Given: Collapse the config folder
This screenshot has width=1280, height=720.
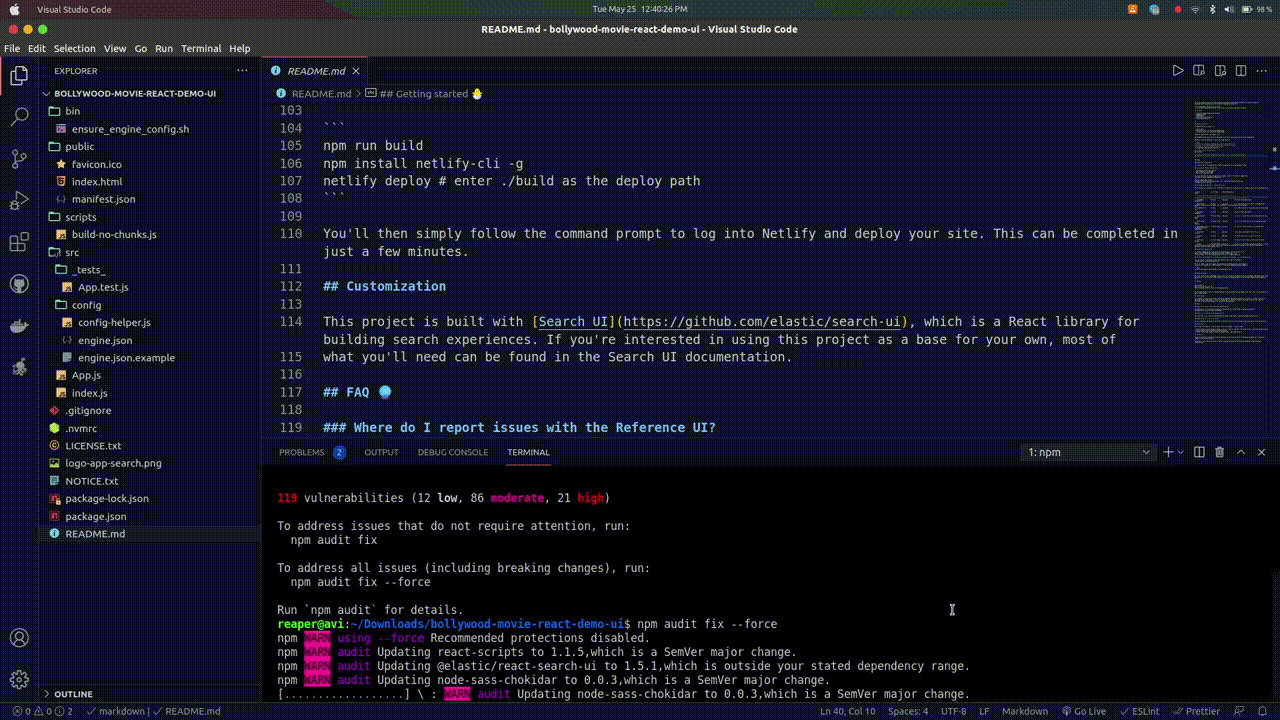Looking at the screenshot, I should tap(150, 305).
